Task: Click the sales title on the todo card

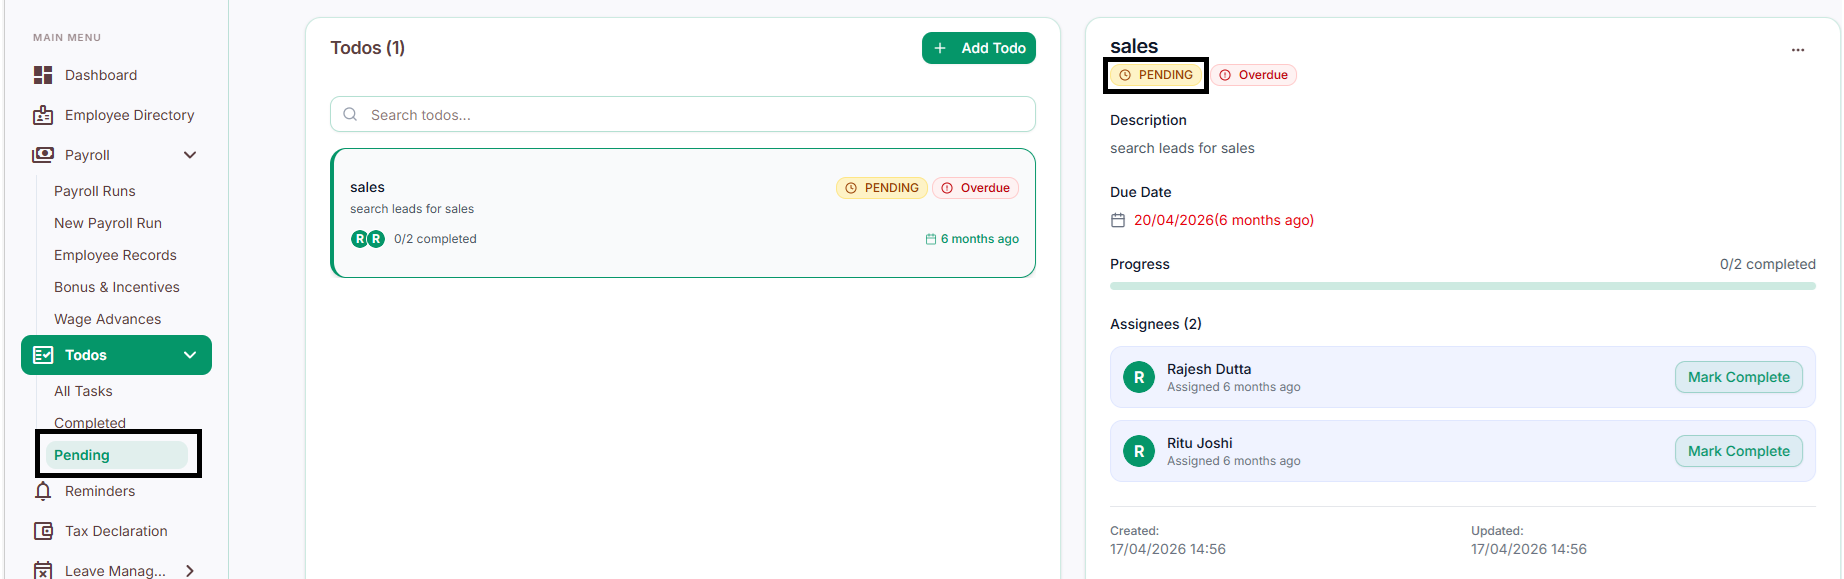Action: [x=367, y=187]
